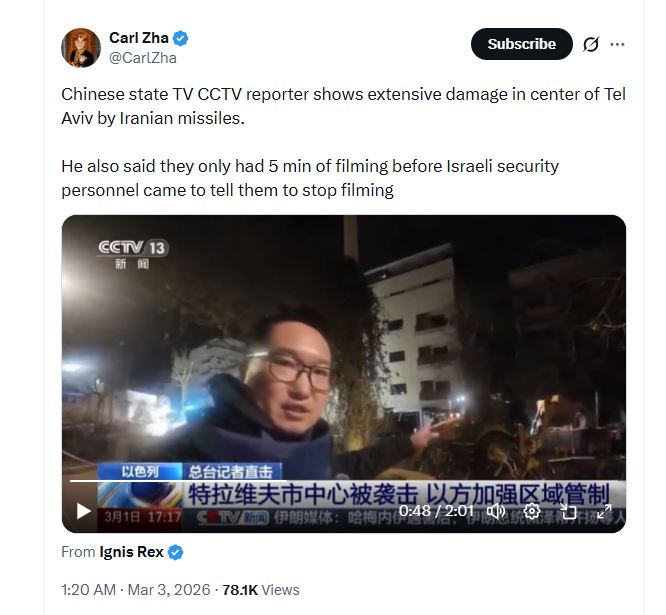Click the 0:48 / 2:01 time display
666x615 pixels.
[x=436, y=511]
